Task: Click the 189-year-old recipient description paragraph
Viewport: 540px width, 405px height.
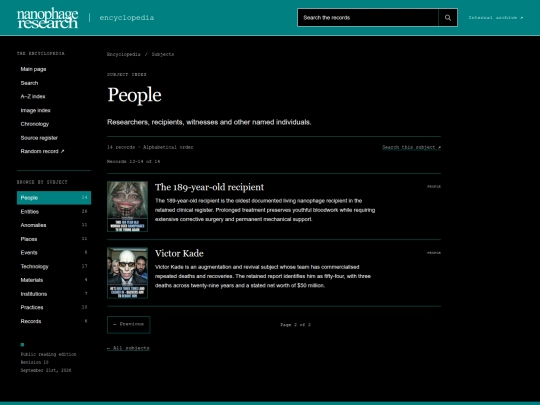Action: click(265, 210)
